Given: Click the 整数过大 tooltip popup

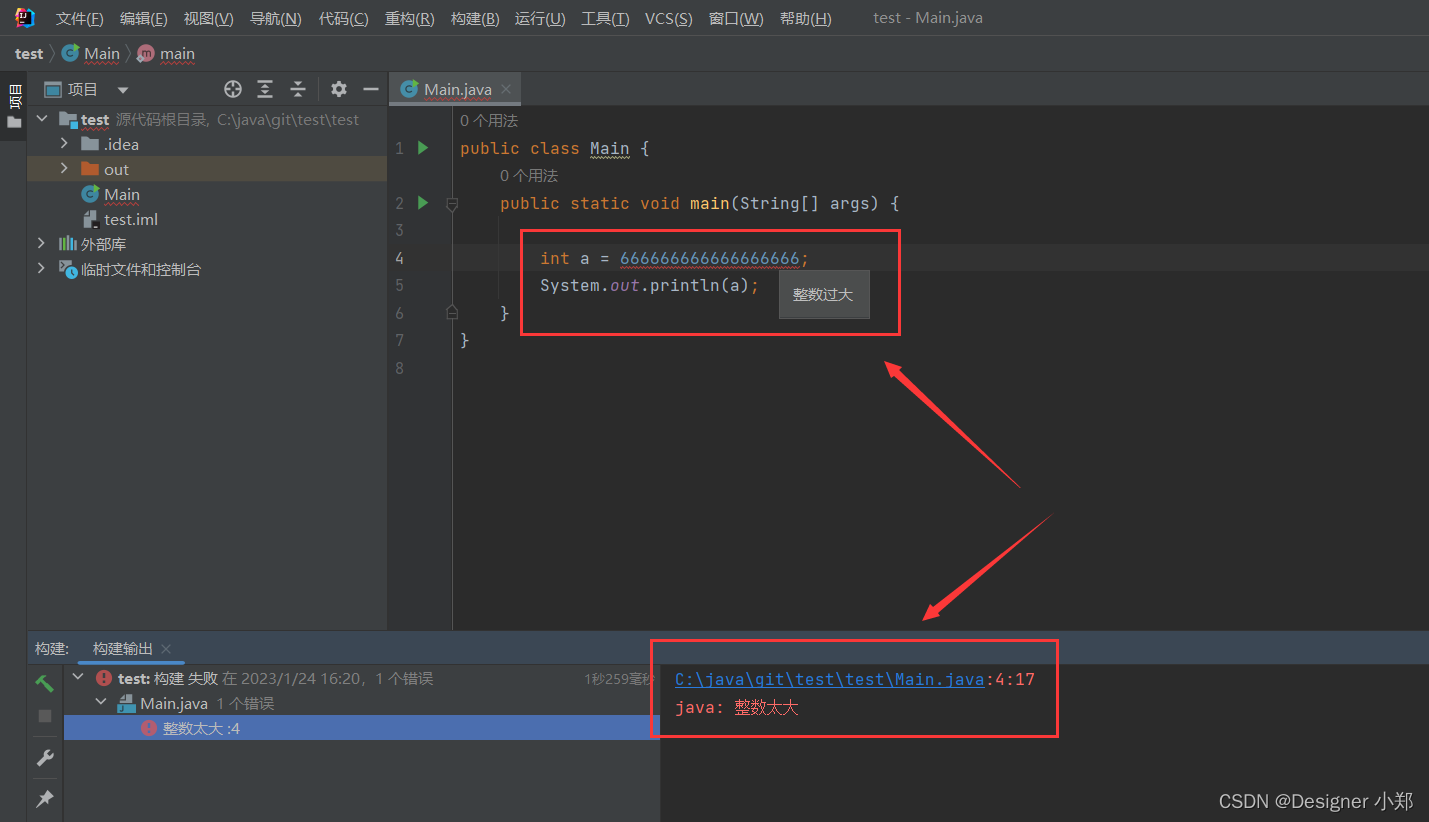Looking at the screenshot, I should click(x=824, y=294).
